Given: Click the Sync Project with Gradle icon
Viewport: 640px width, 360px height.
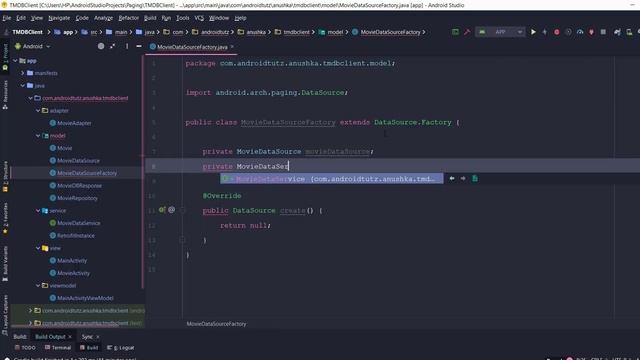Looking at the screenshot, I should pos(617,32).
